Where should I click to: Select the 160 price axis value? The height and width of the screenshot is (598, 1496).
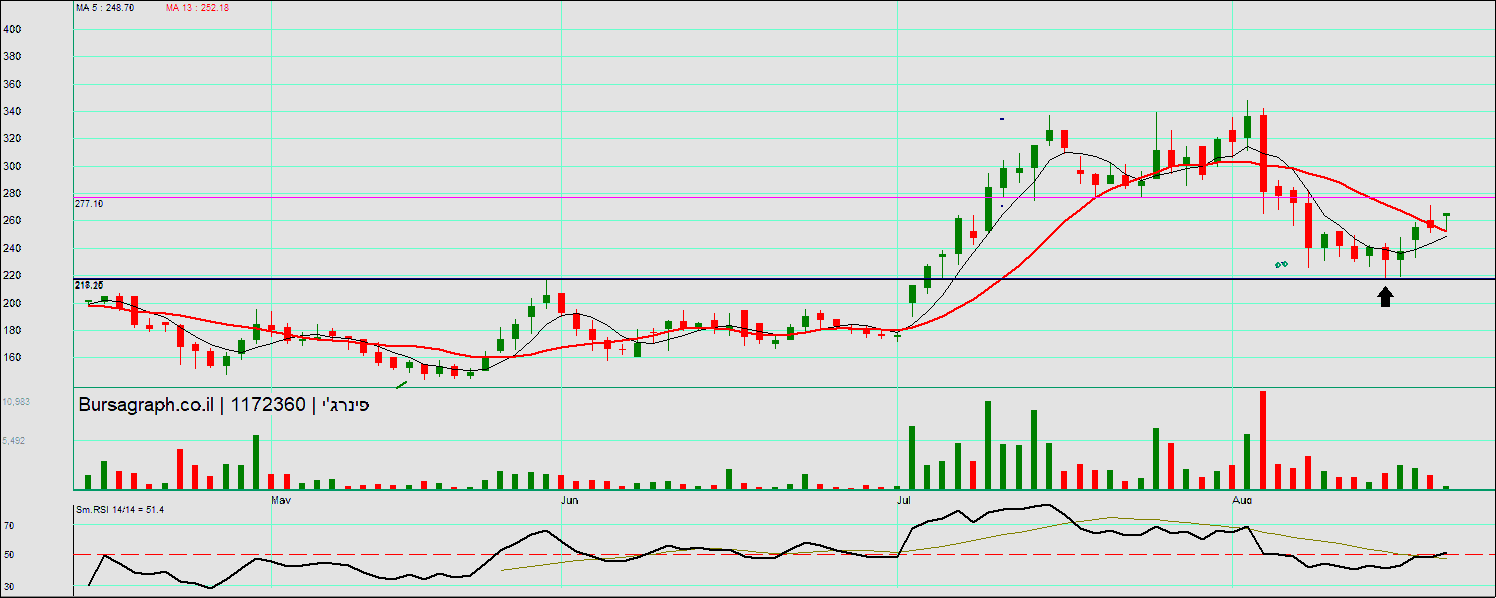[x=13, y=357]
